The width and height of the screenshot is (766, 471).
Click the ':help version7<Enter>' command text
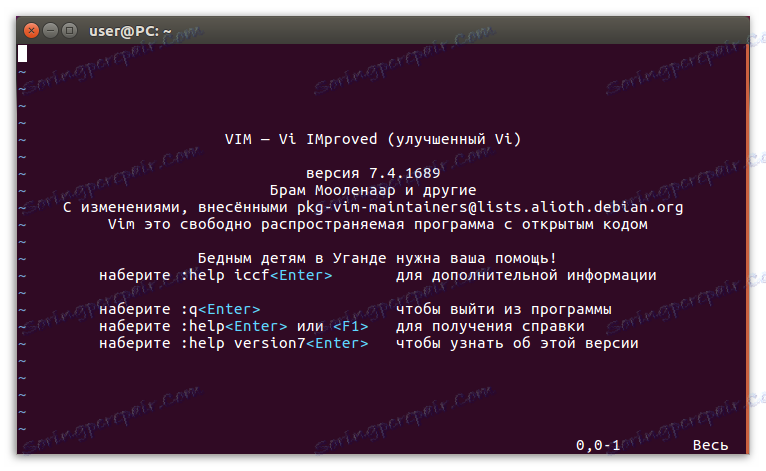(275, 343)
